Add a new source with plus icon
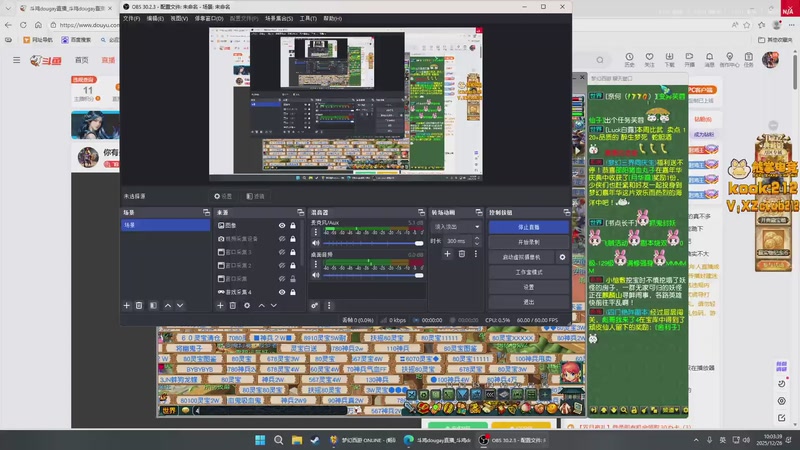 [x=220, y=306]
